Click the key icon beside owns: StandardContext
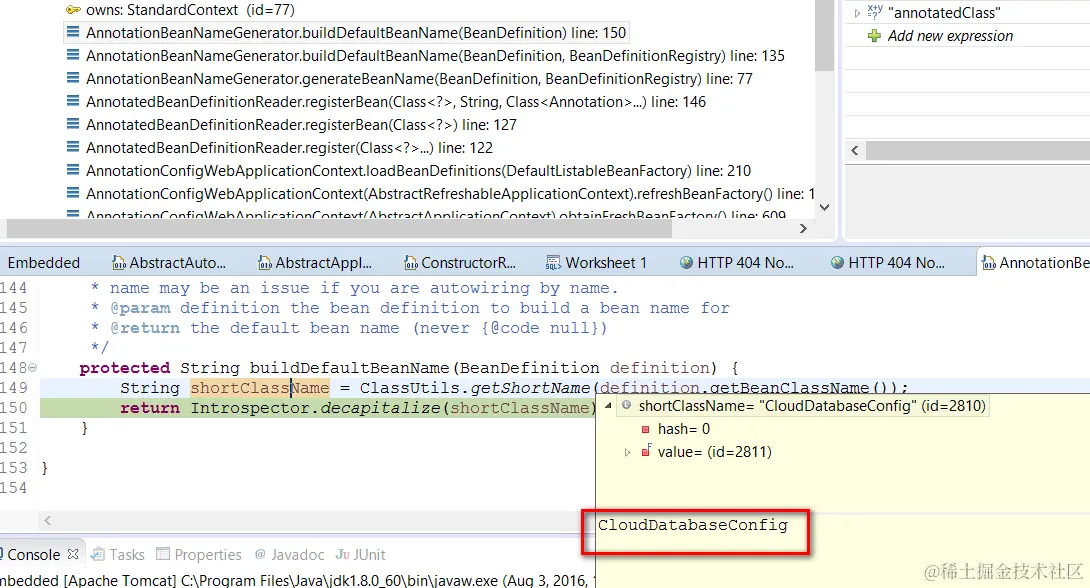The height and width of the screenshot is (588, 1090). coord(73,10)
